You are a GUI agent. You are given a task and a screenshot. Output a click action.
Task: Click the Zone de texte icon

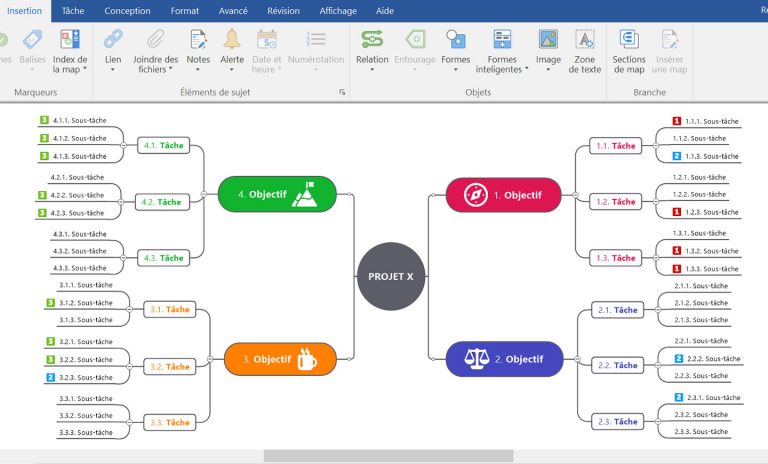(x=585, y=40)
